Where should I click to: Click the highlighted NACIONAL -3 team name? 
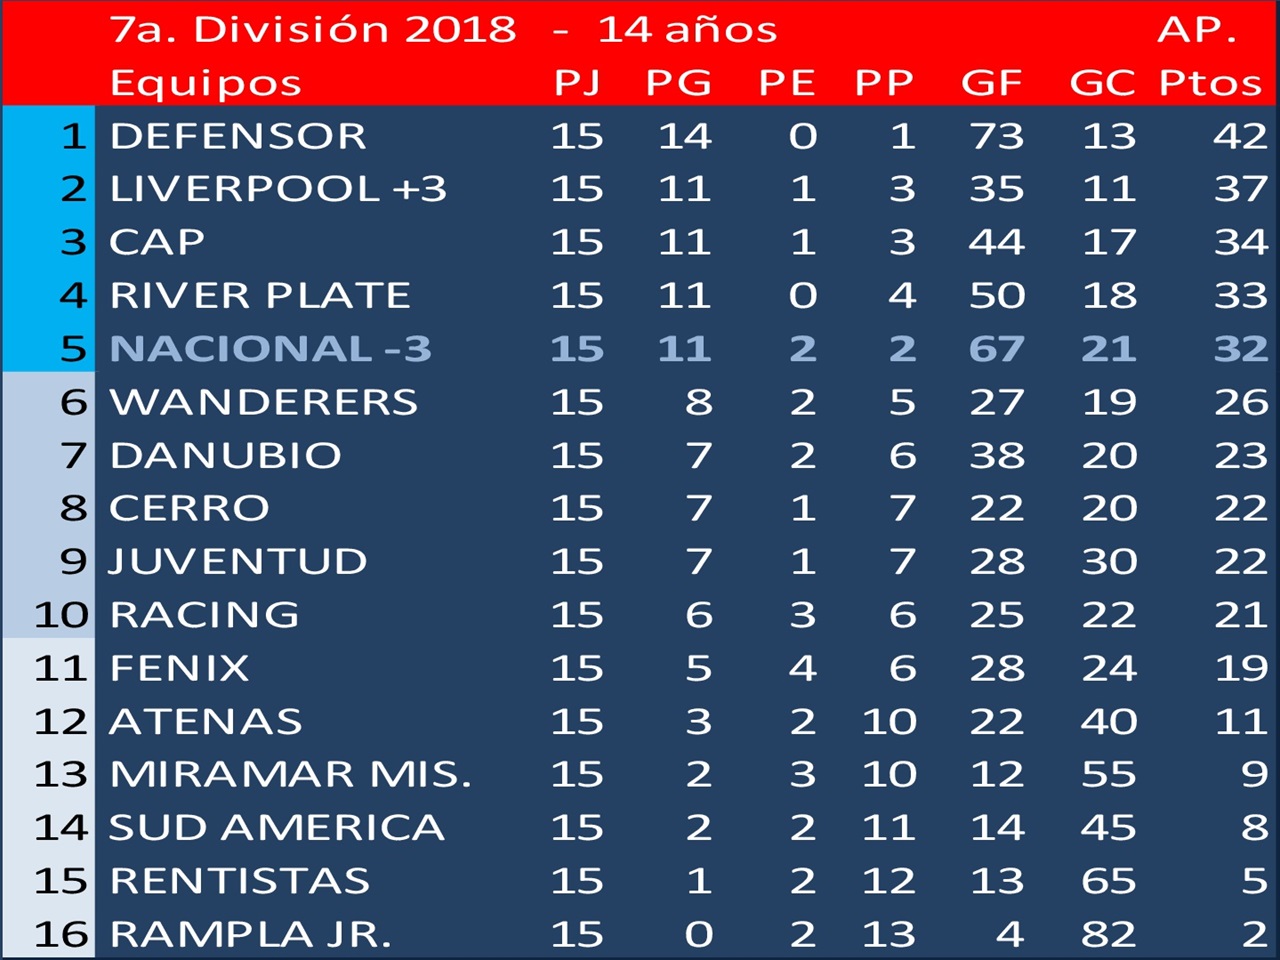coord(270,348)
